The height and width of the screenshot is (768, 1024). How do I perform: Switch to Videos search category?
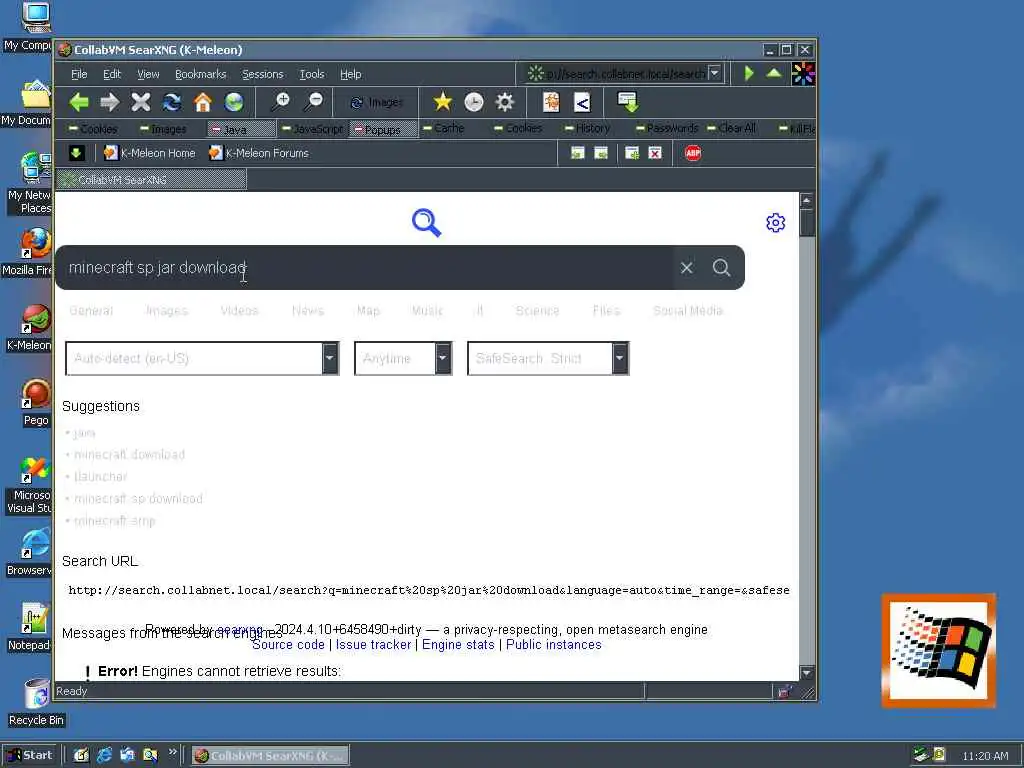[239, 311]
